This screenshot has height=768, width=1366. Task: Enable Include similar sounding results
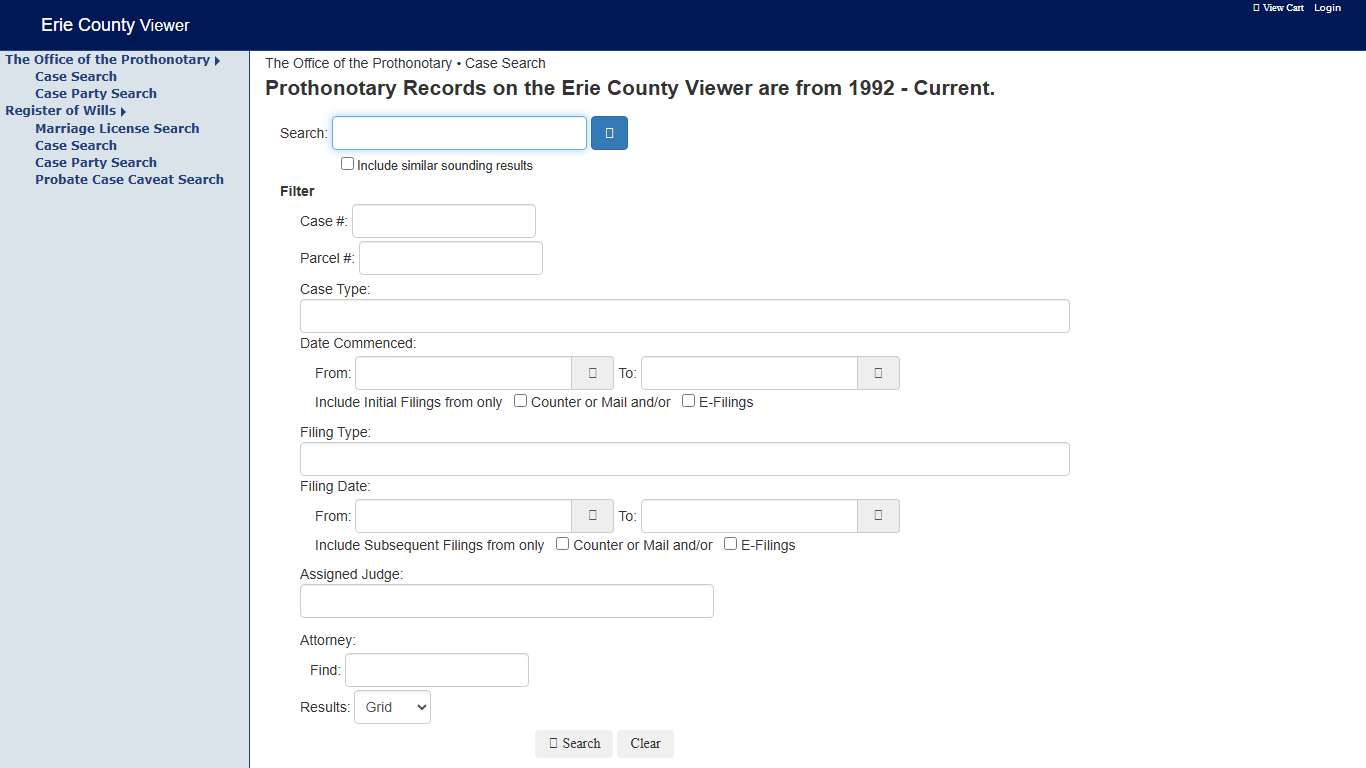[348, 164]
